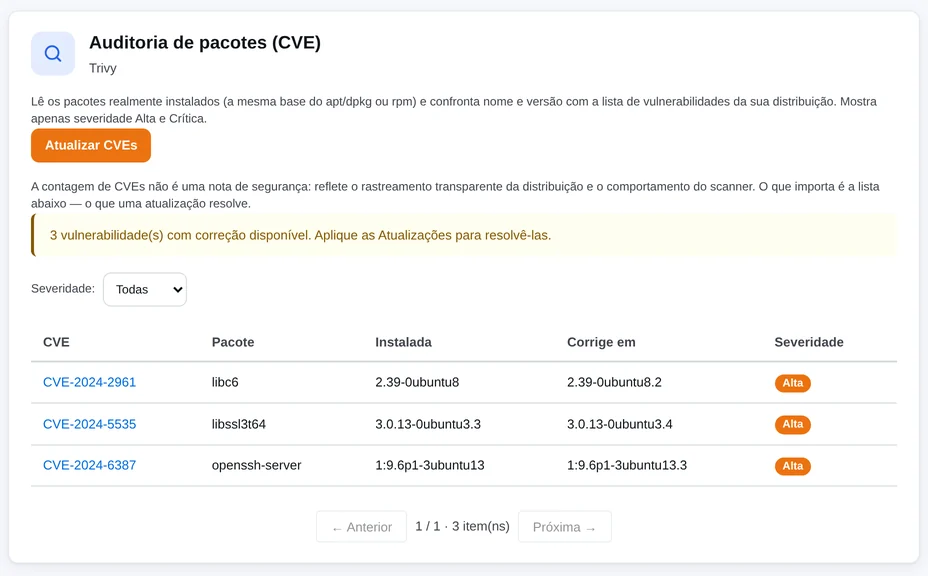Screen dimensions: 928x576
Task: Open the CVE-2024-5535 link
Action: 89,424
